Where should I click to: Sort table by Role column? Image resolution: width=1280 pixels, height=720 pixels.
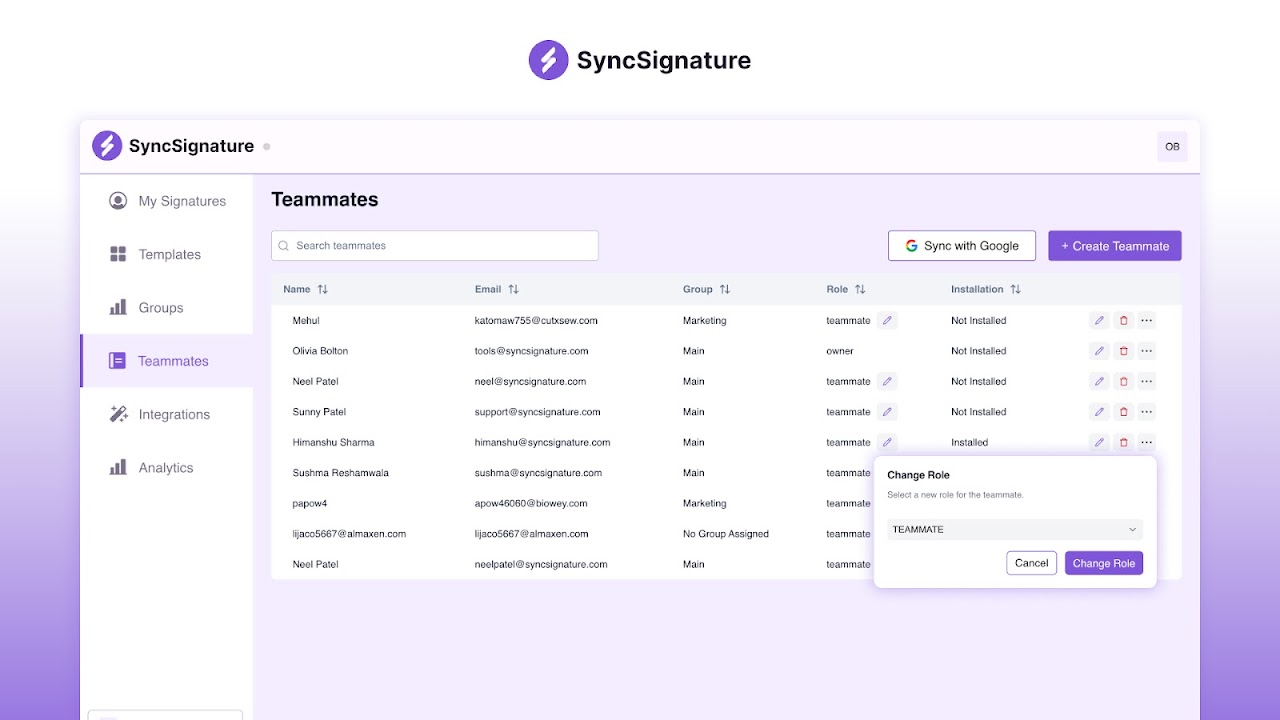point(860,289)
